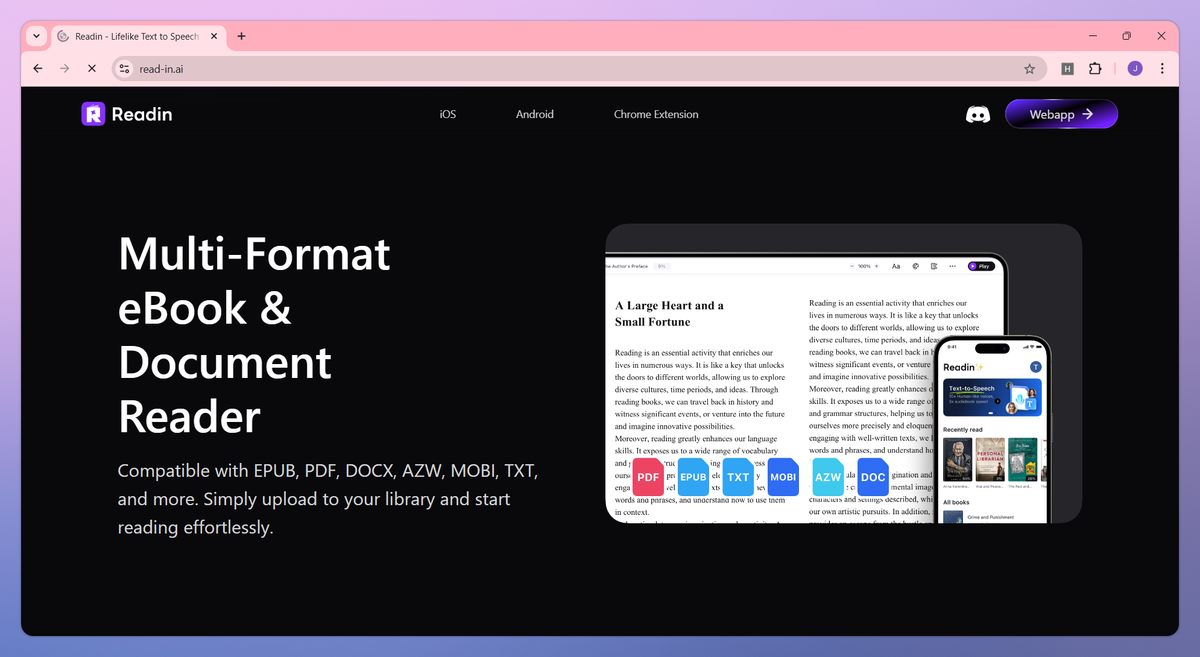
Task: Open a new tab with plus button
Action: [x=241, y=36]
